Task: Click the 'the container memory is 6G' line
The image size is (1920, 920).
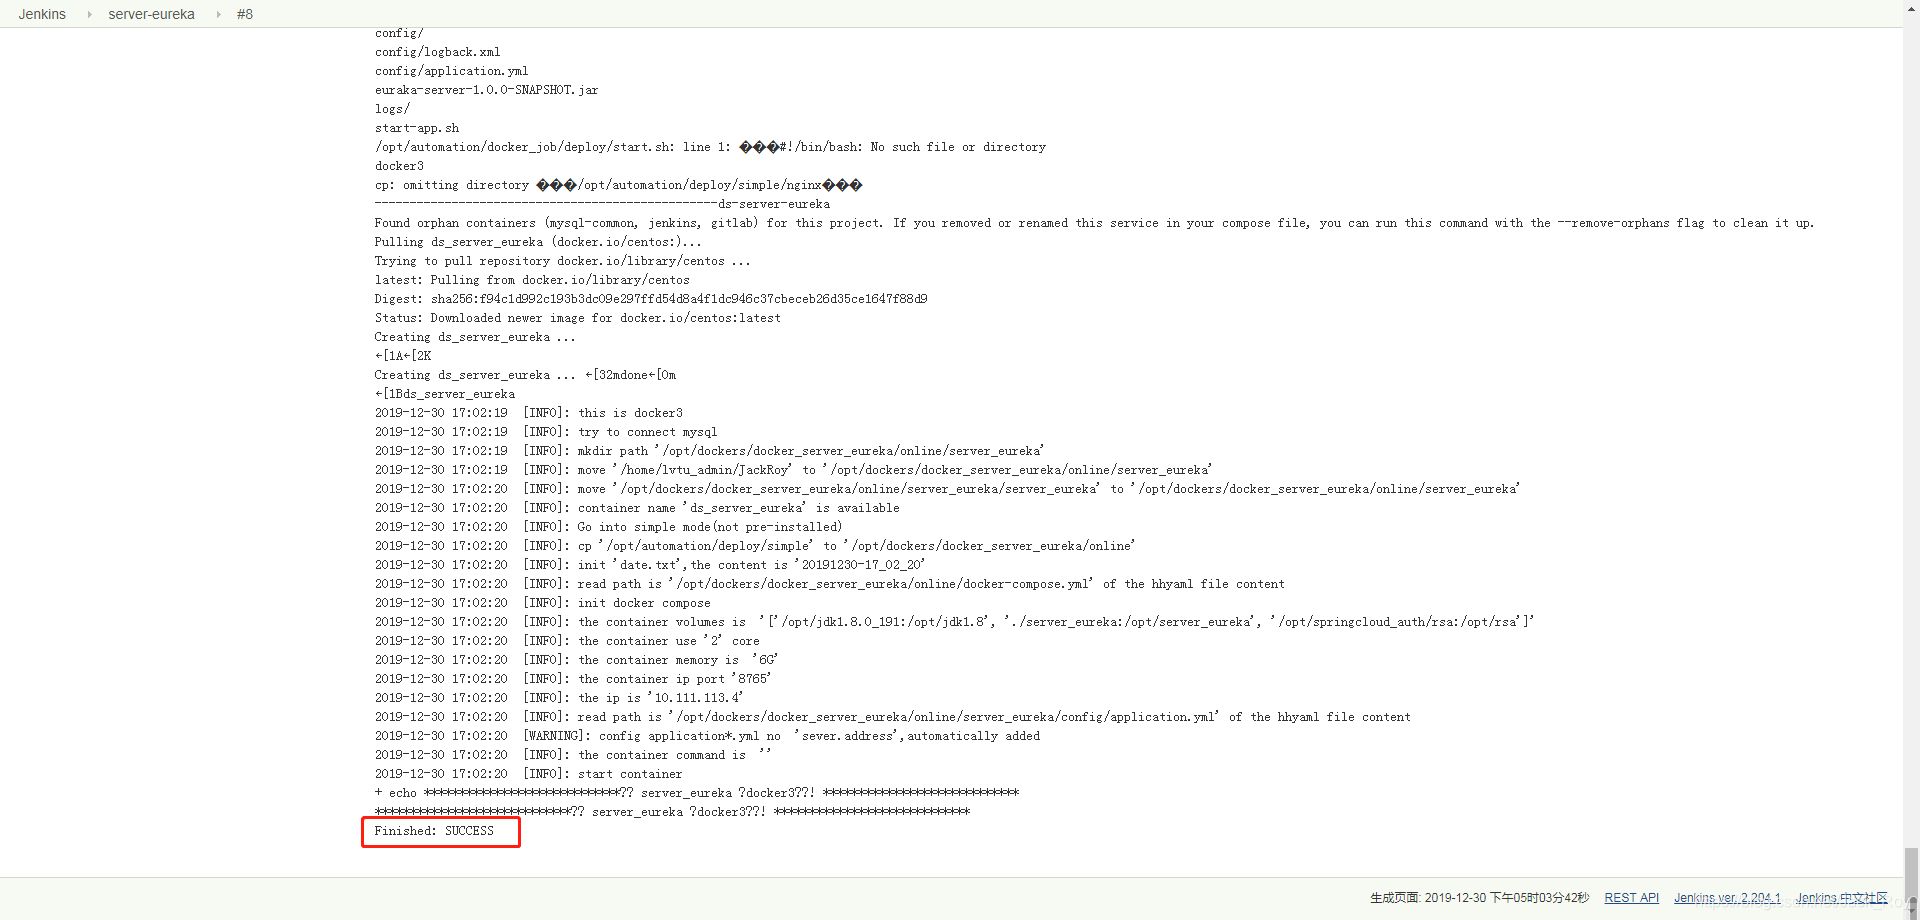Action: click(576, 660)
